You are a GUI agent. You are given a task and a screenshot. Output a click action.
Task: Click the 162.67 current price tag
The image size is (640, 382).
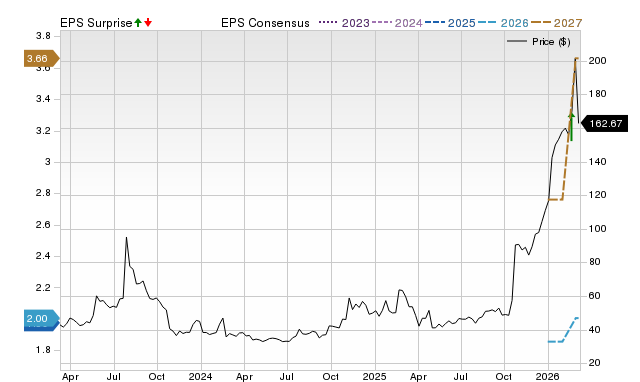pos(604,124)
